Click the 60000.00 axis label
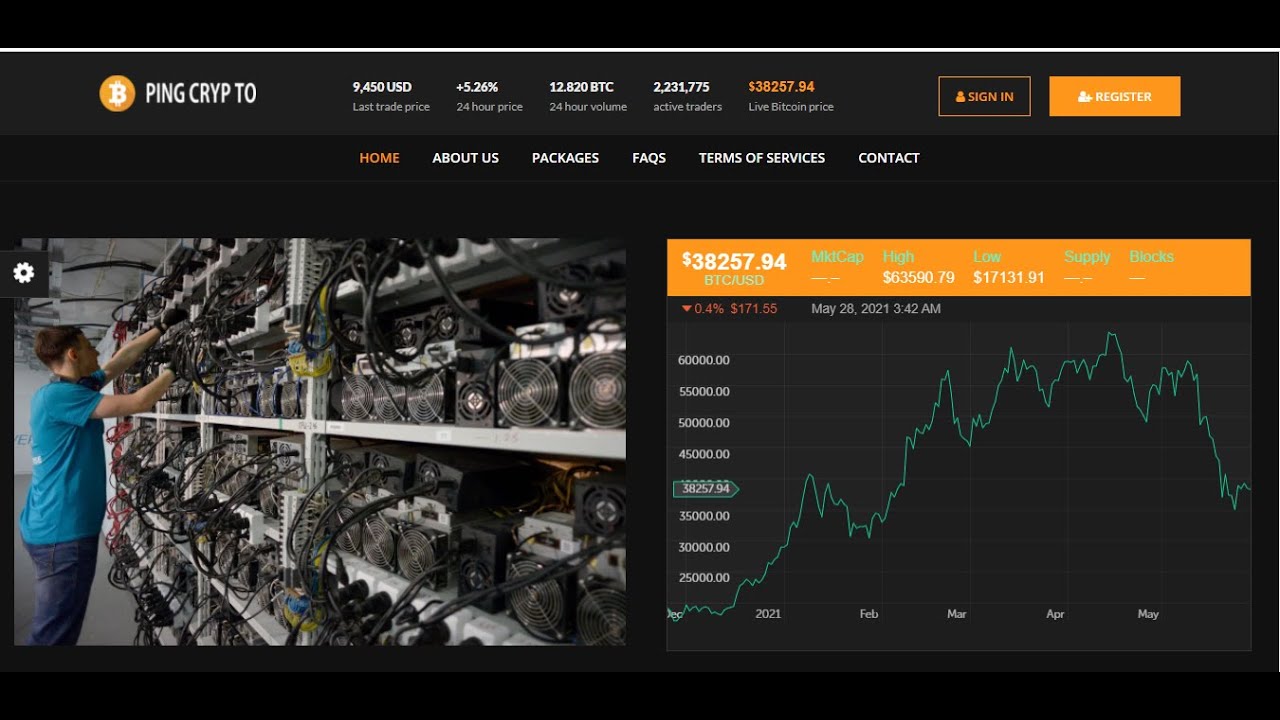The height and width of the screenshot is (720, 1280). point(704,360)
